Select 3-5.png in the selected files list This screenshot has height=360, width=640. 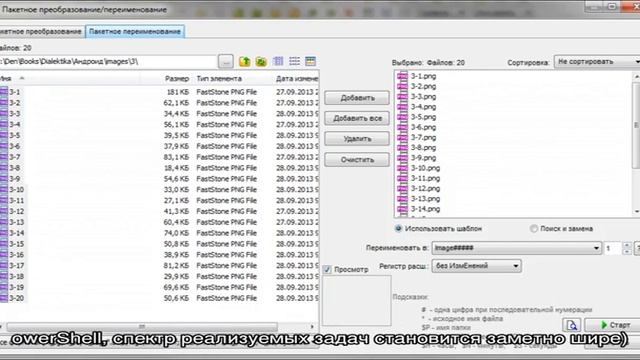423,117
